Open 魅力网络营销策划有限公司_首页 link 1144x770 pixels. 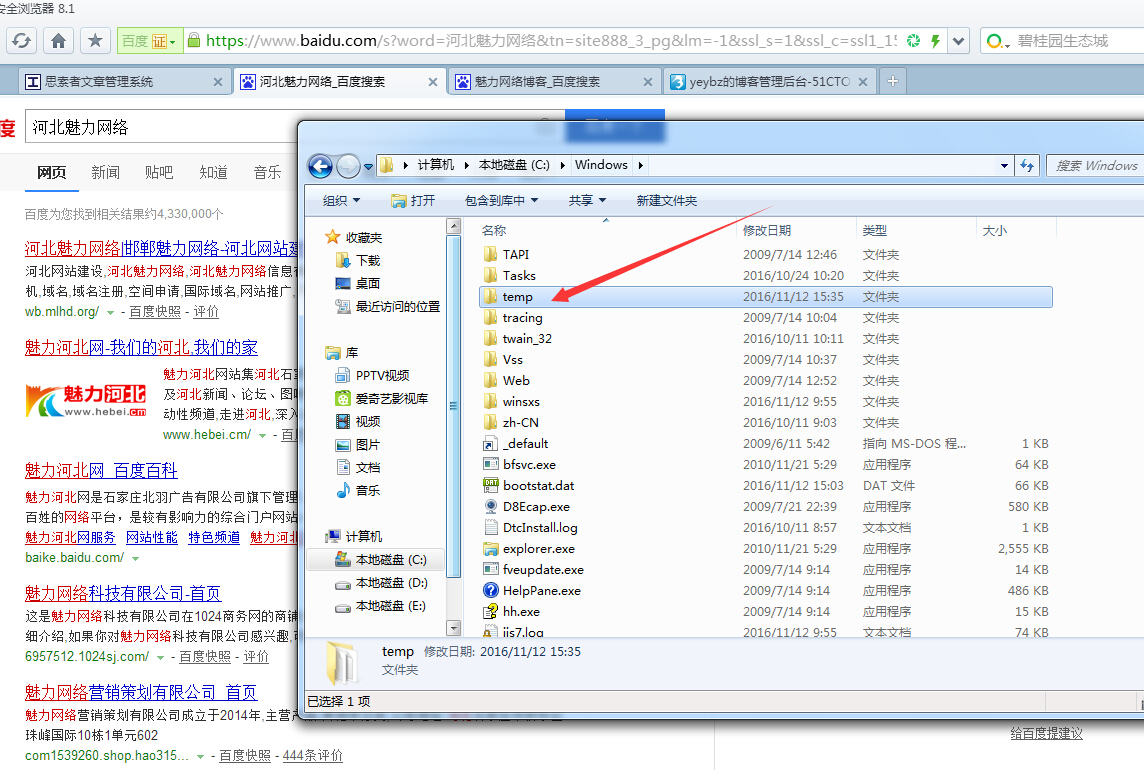(141, 692)
